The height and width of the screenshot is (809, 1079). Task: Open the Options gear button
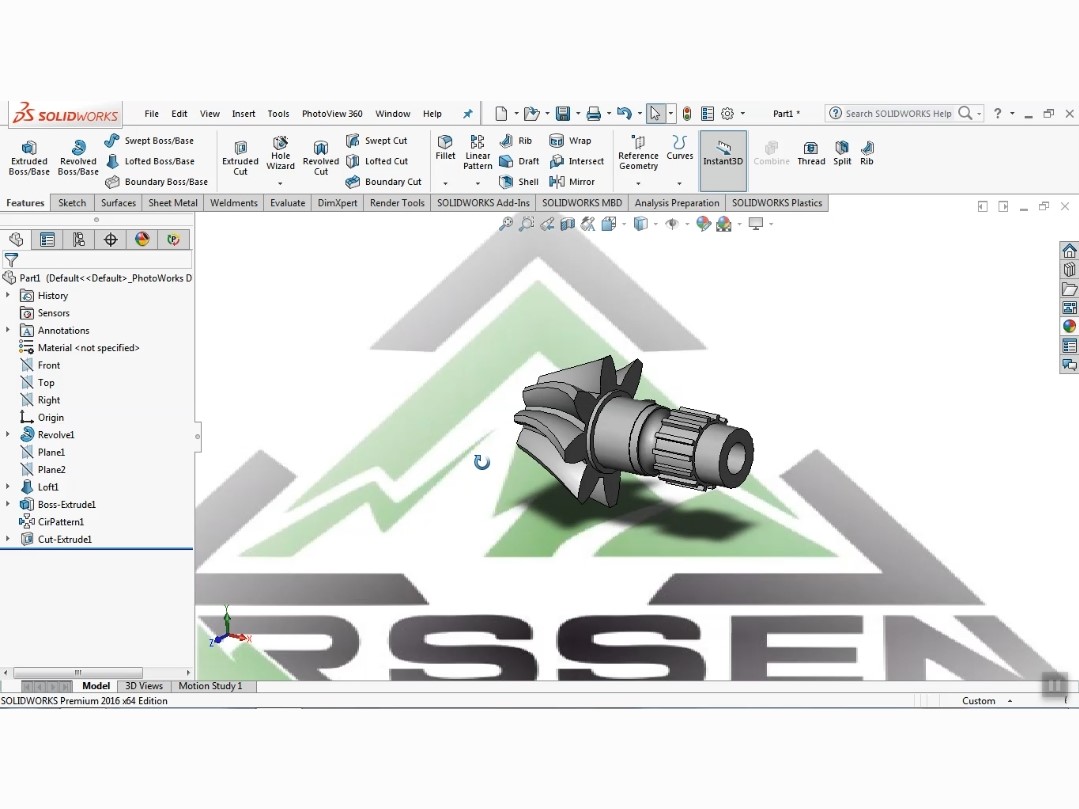pyautogui.click(x=727, y=114)
